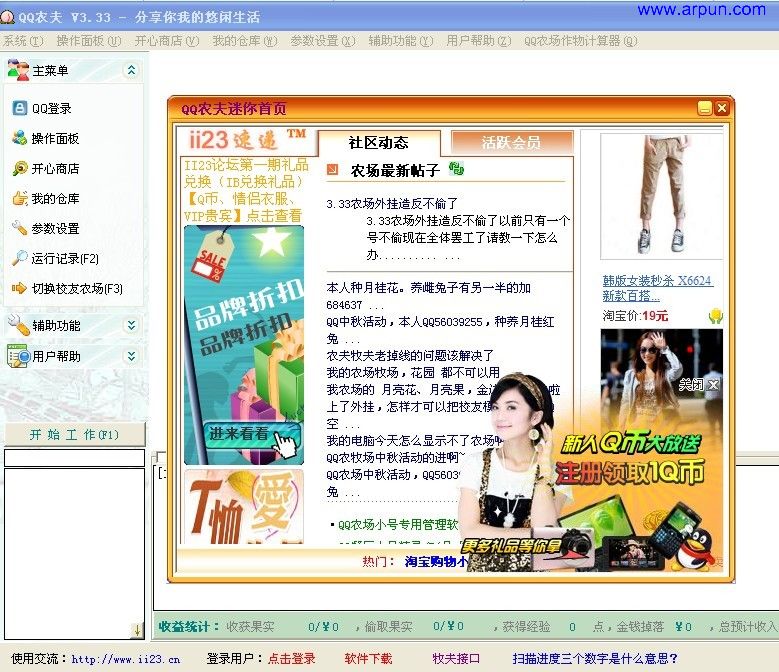Click the 注册领取1Q币 ad banner
Viewport: 779px width, 672px height.
629,471
